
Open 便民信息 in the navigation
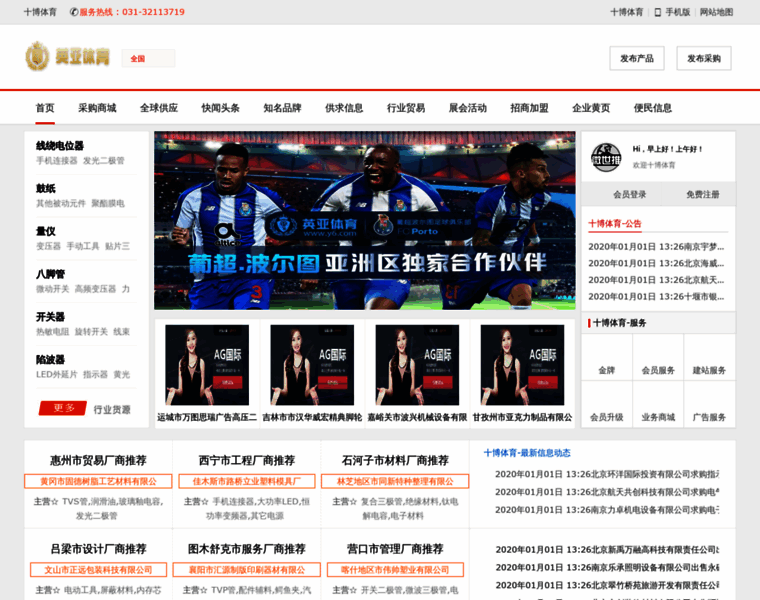pos(653,108)
